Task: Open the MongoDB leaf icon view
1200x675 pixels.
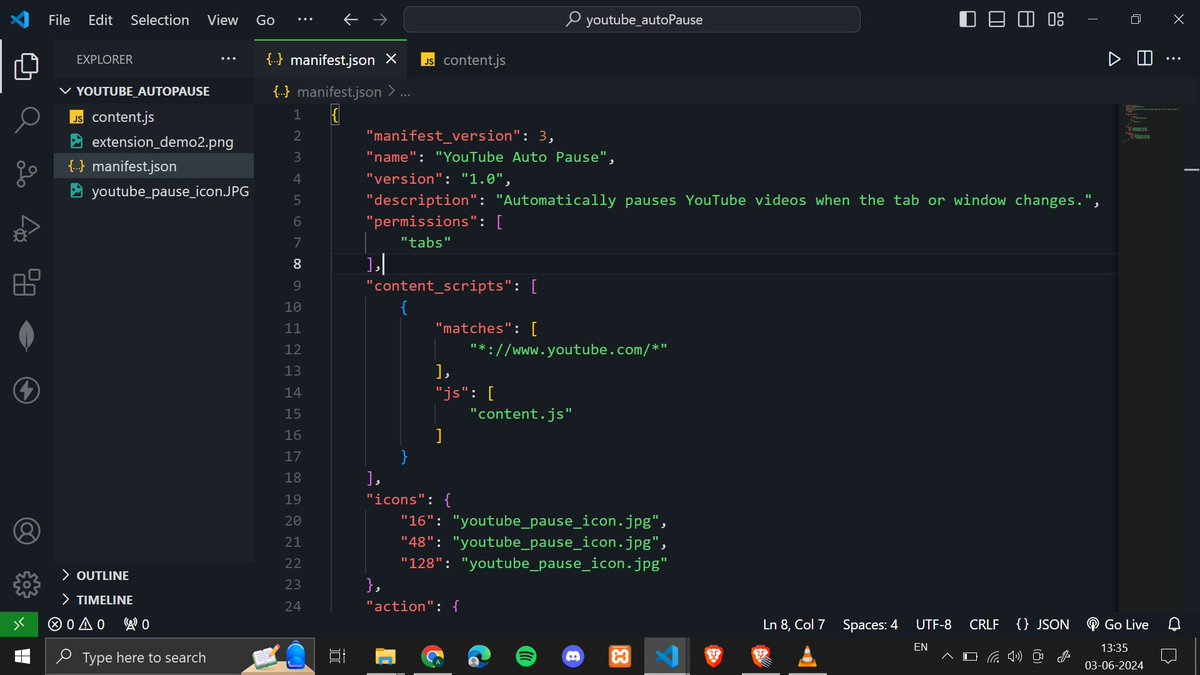Action: (27, 337)
